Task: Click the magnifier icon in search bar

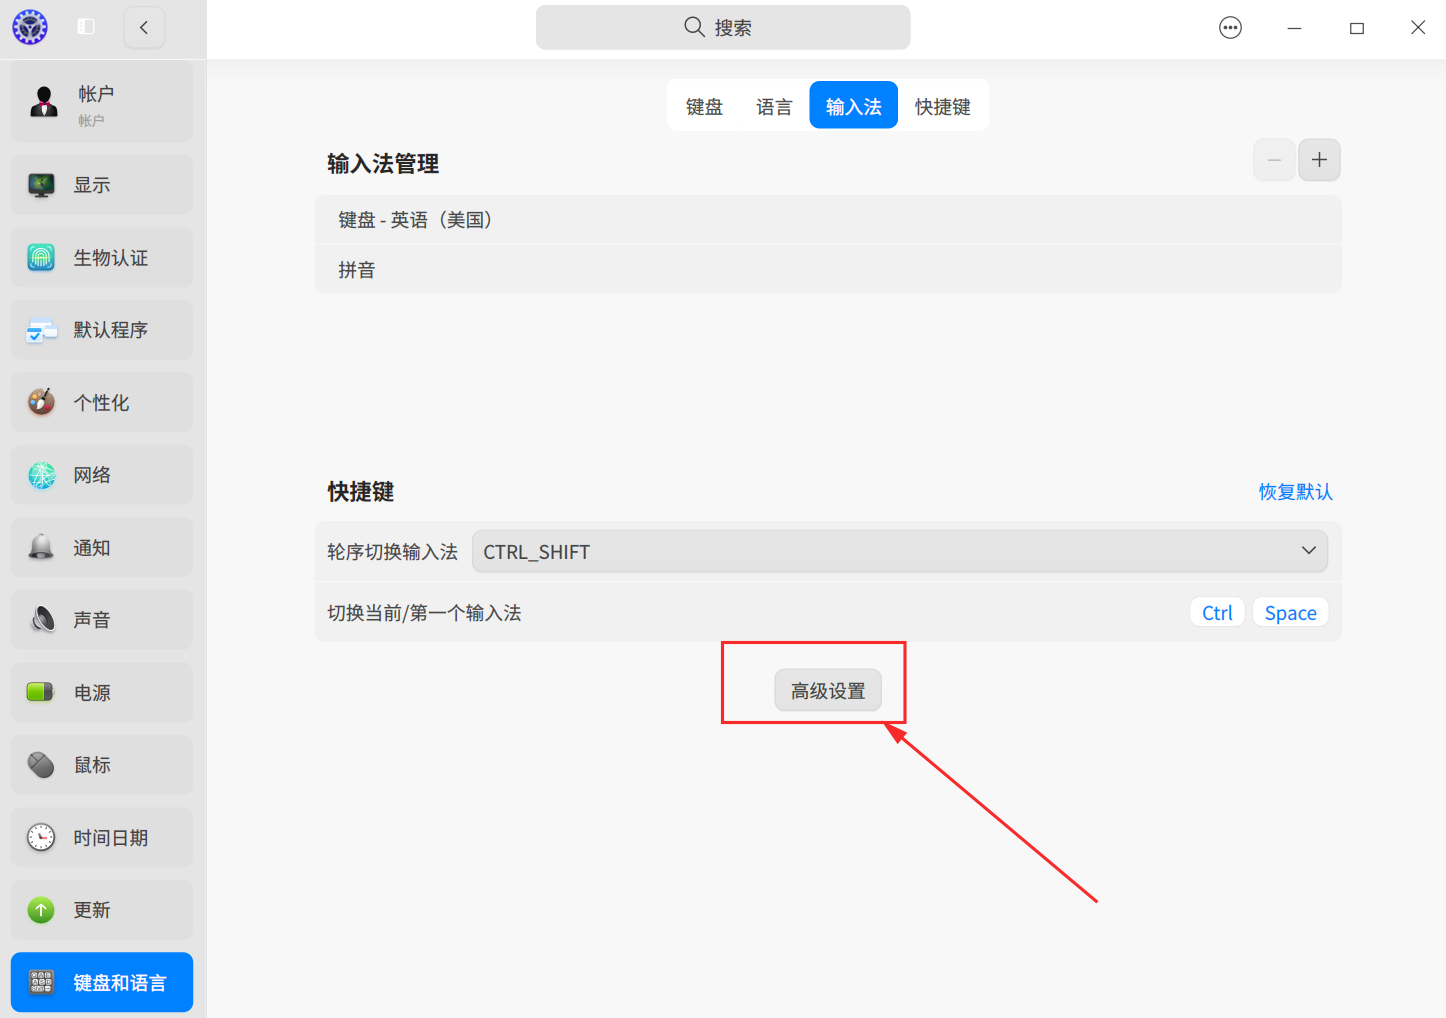Action: point(694,27)
